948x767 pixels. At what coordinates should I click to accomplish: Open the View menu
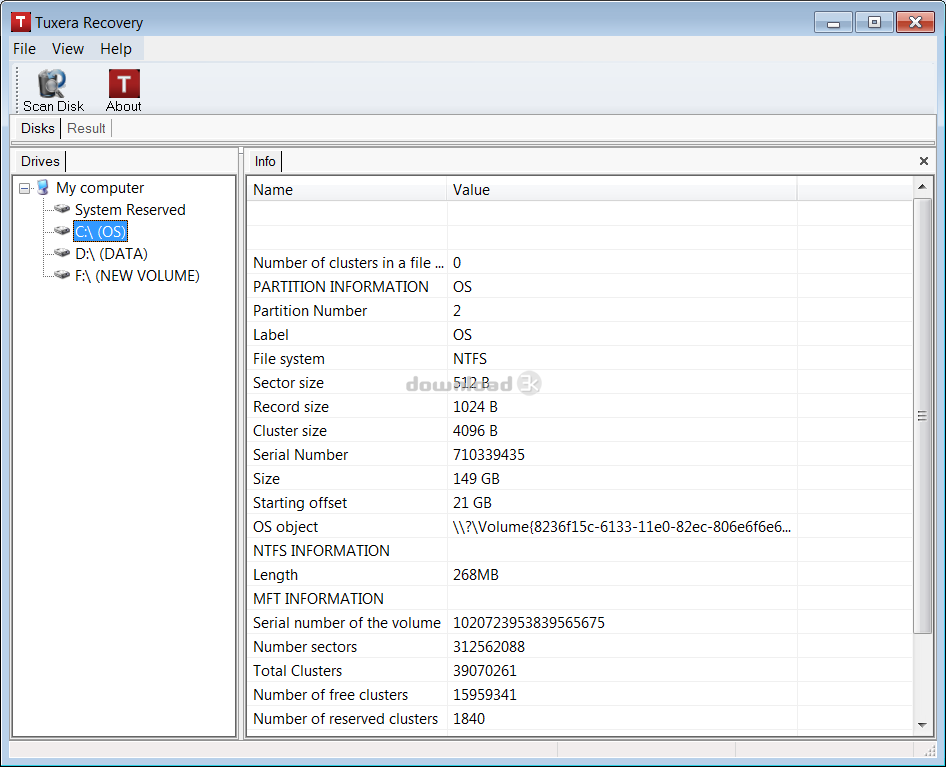pos(68,49)
